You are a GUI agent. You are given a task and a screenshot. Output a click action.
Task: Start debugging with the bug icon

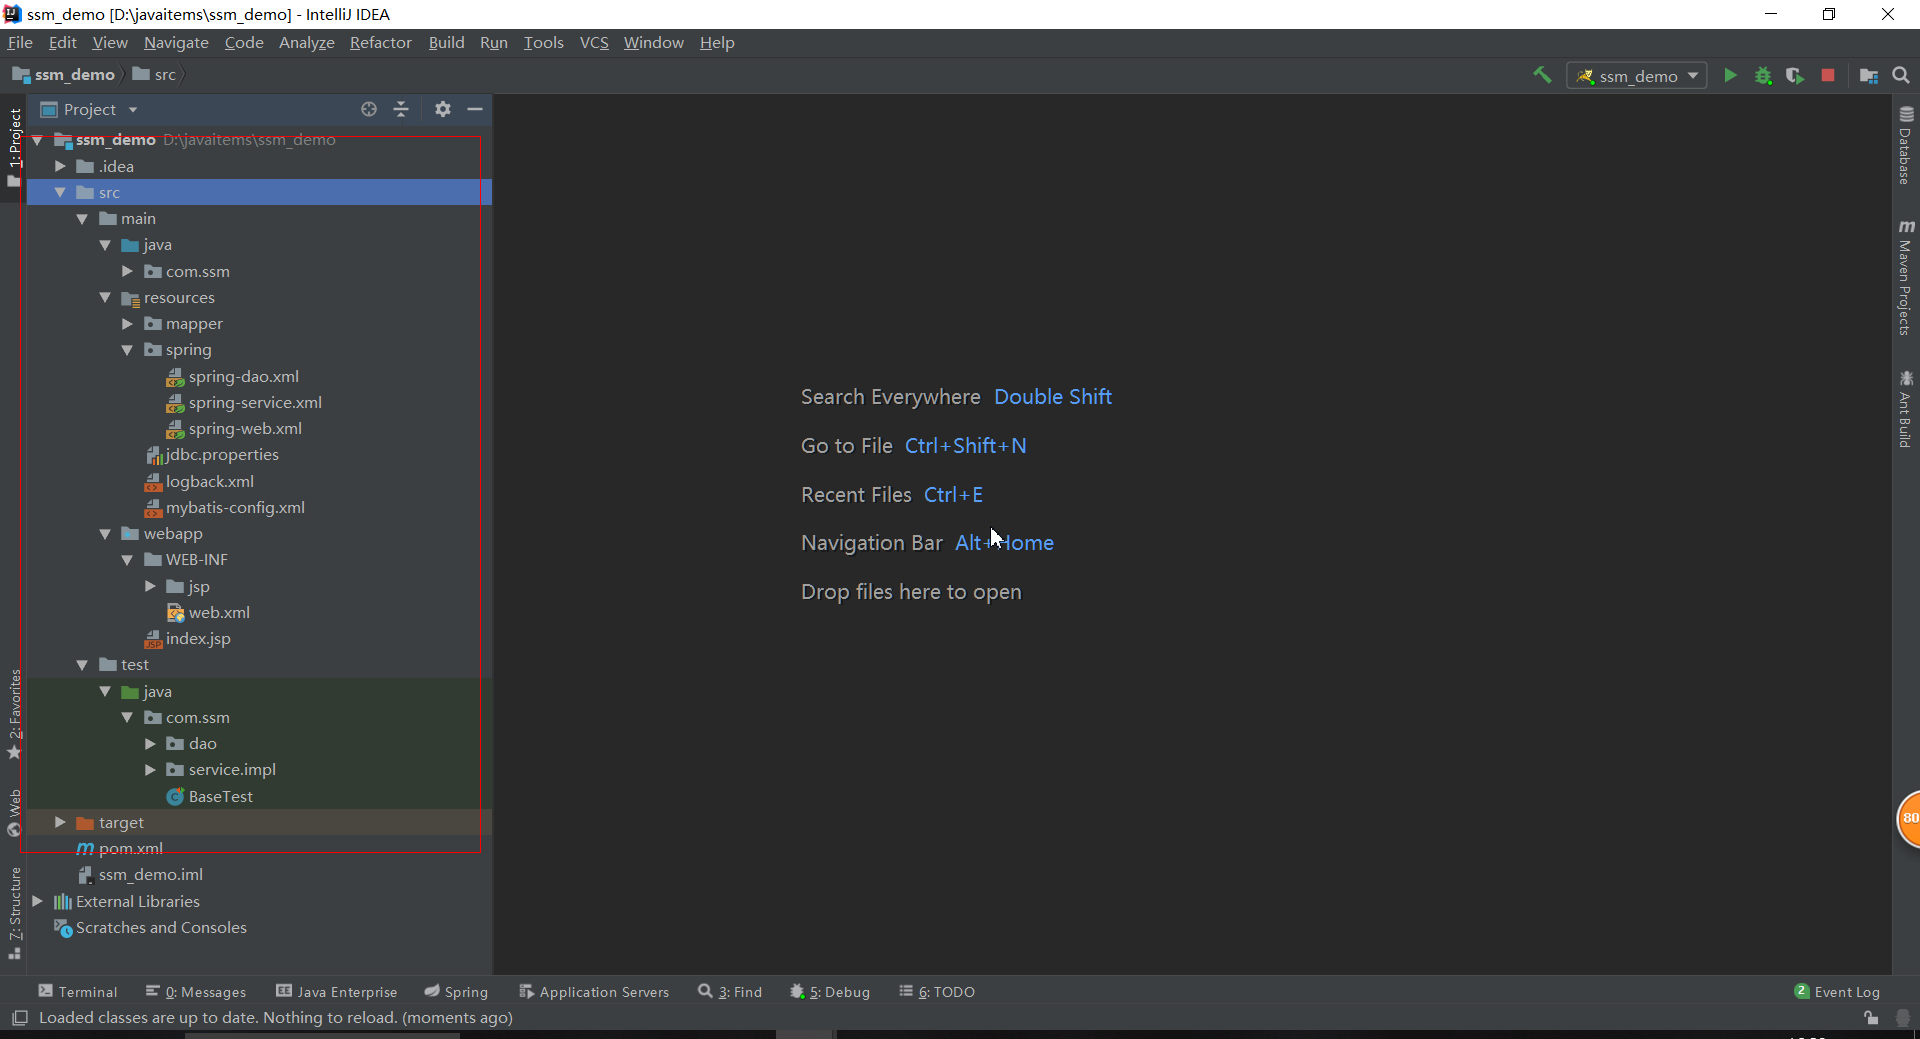point(1763,76)
